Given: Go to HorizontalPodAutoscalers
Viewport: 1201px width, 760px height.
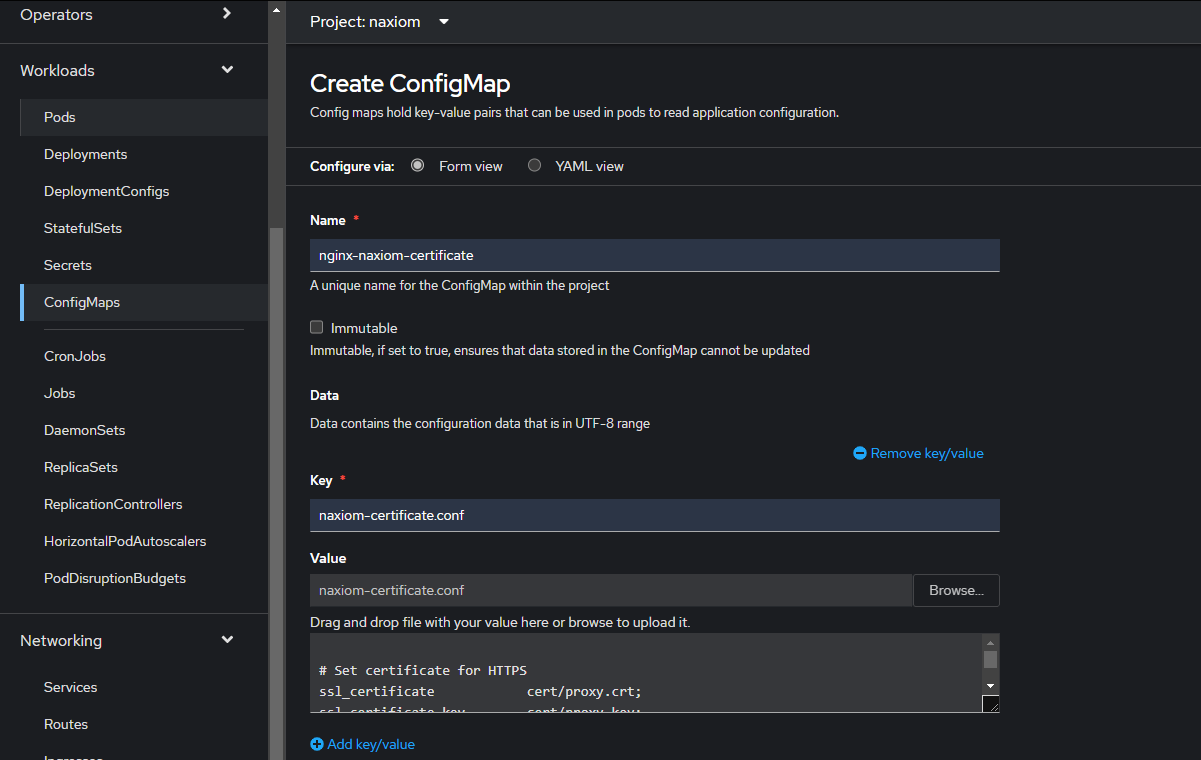Looking at the screenshot, I should pos(144,541).
